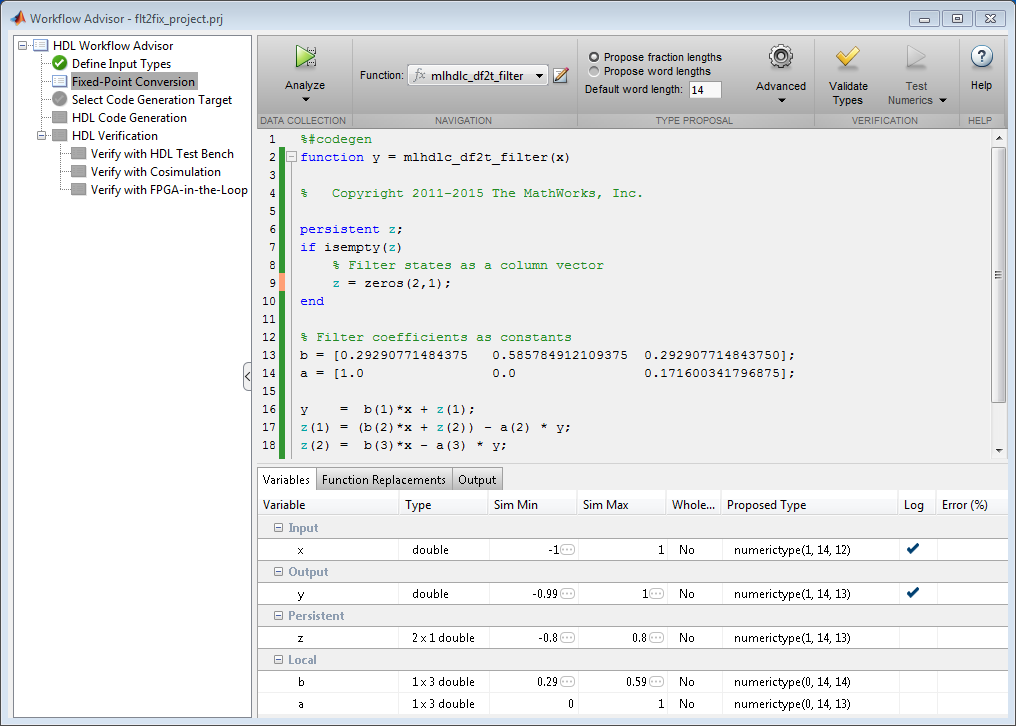Collapse code fold marker at line 2
1016x726 pixels.
pyautogui.click(x=291, y=158)
